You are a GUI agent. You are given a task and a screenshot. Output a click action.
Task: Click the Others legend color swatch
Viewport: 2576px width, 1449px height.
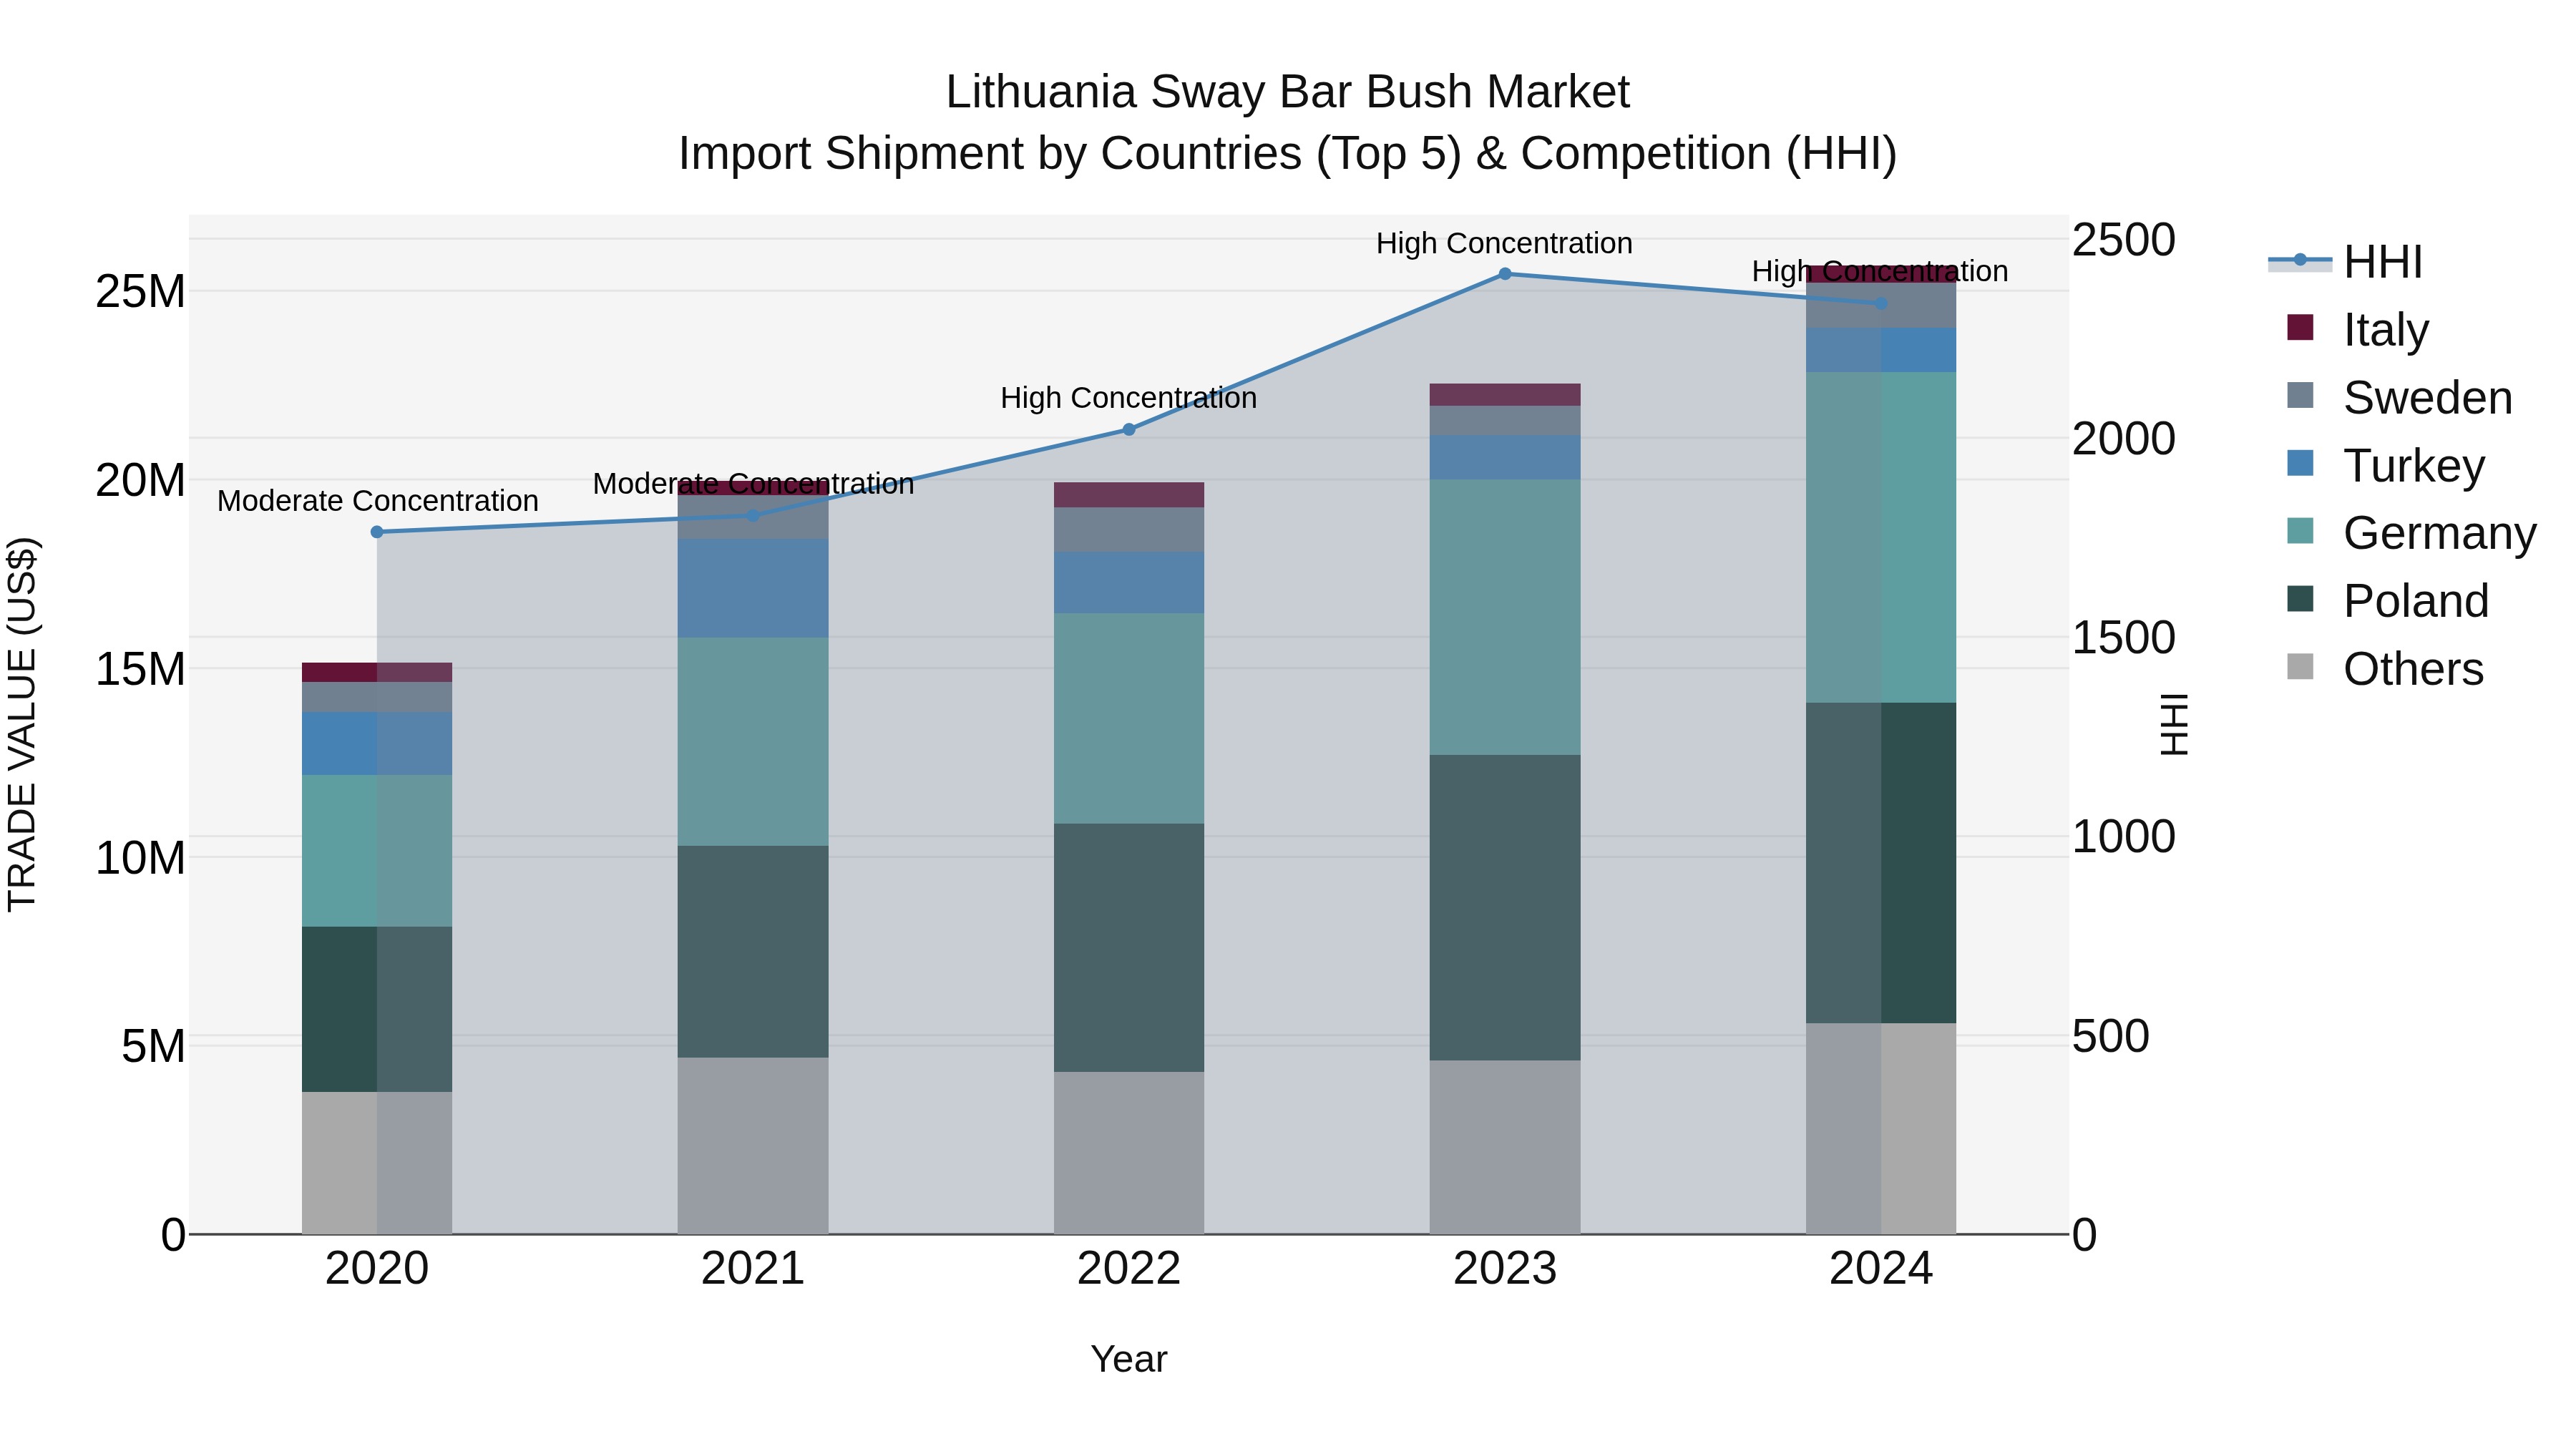(2300, 667)
